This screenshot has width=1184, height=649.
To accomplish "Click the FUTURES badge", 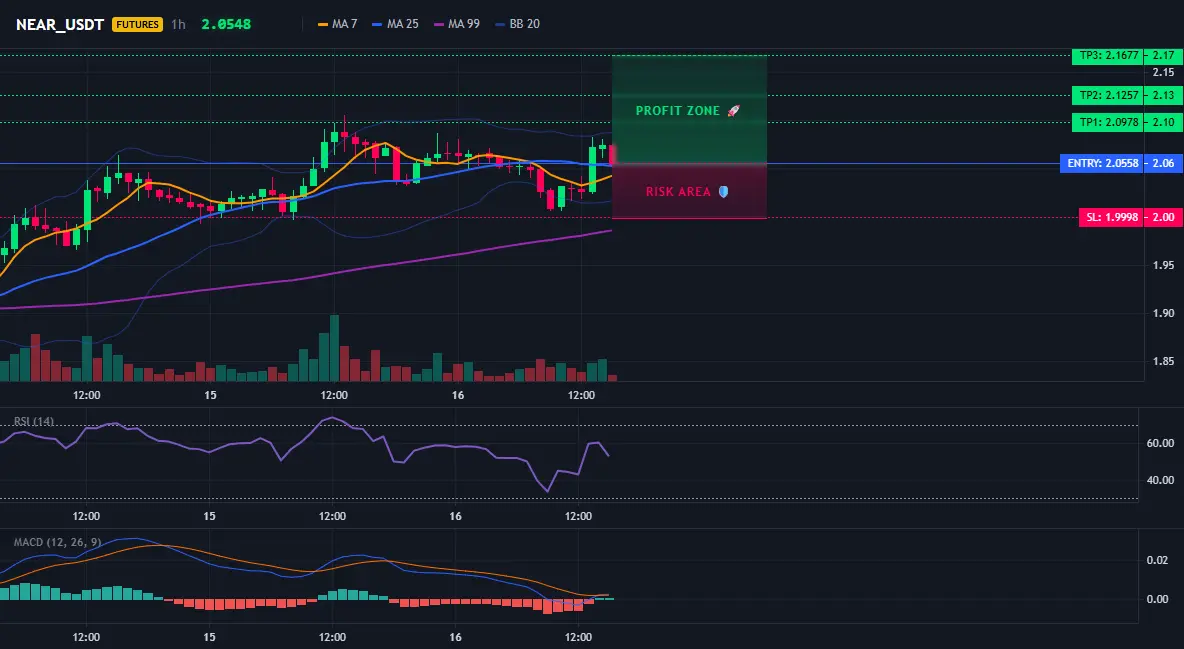I will coord(137,24).
